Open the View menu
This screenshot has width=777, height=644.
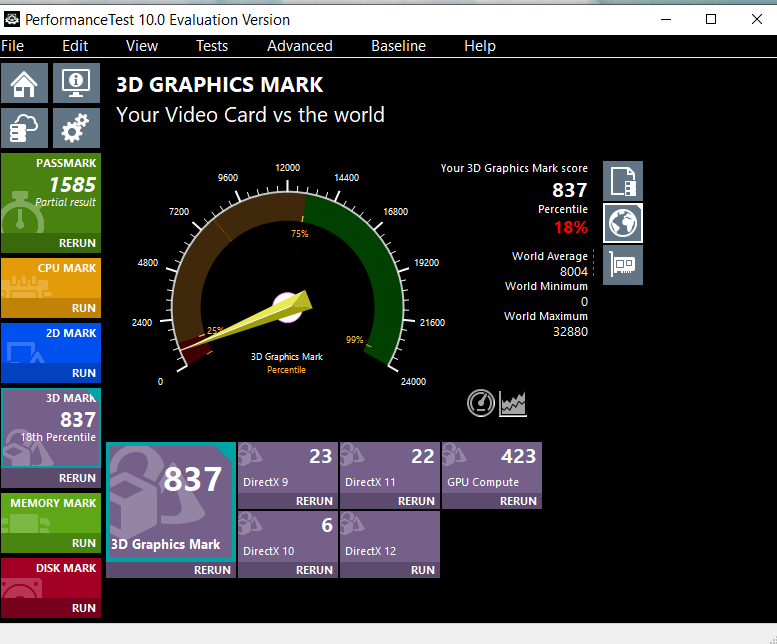pos(142,46)
